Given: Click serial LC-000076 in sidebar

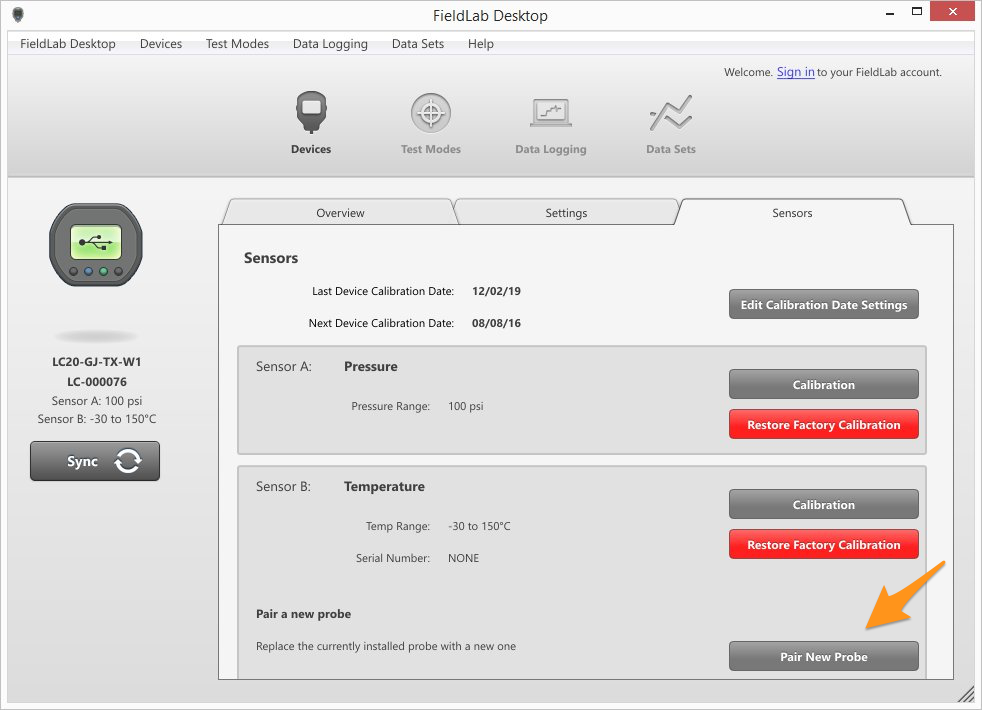Looking at the screenshot, I should tap(96, 382).
